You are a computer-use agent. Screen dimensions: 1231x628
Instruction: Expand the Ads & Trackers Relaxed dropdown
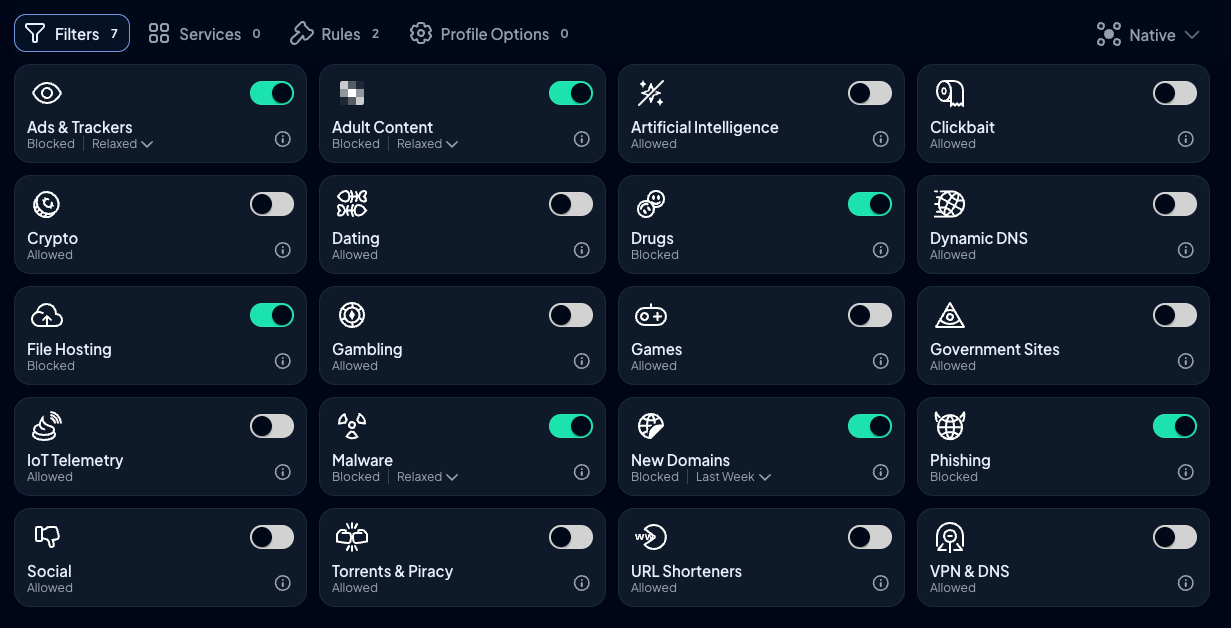123,144
